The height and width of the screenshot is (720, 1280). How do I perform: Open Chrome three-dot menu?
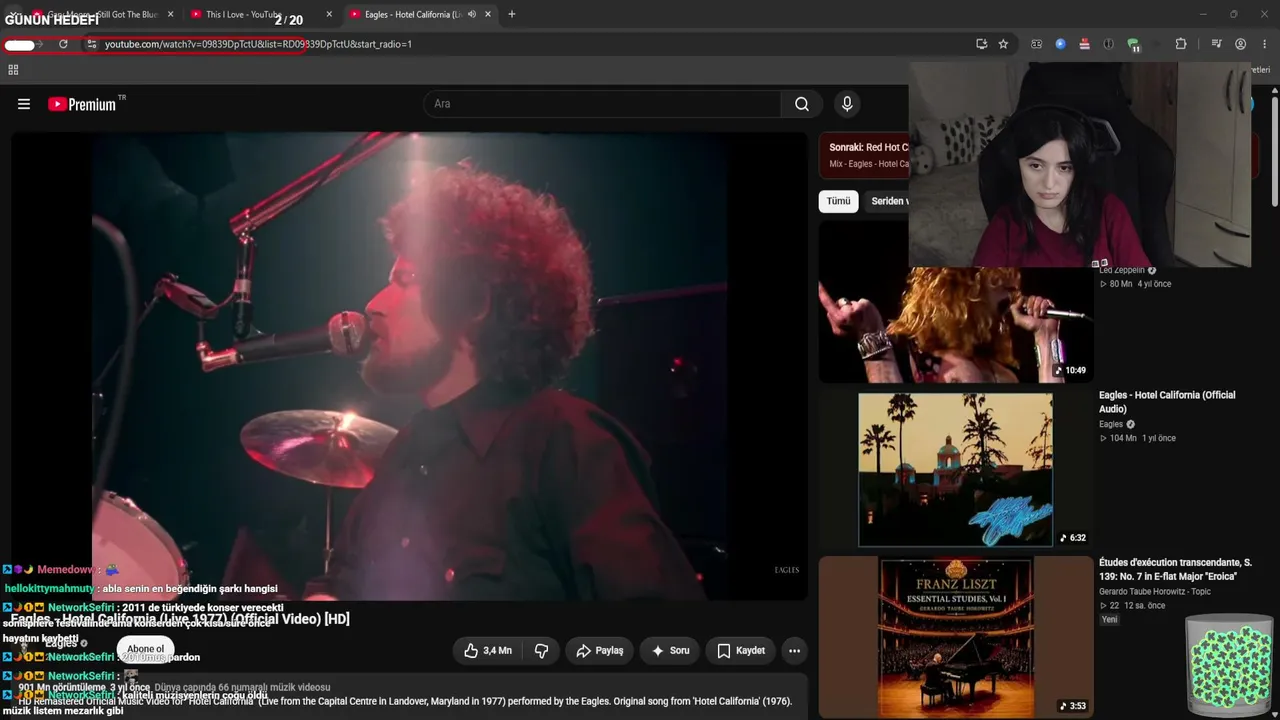pos(1265,44)
